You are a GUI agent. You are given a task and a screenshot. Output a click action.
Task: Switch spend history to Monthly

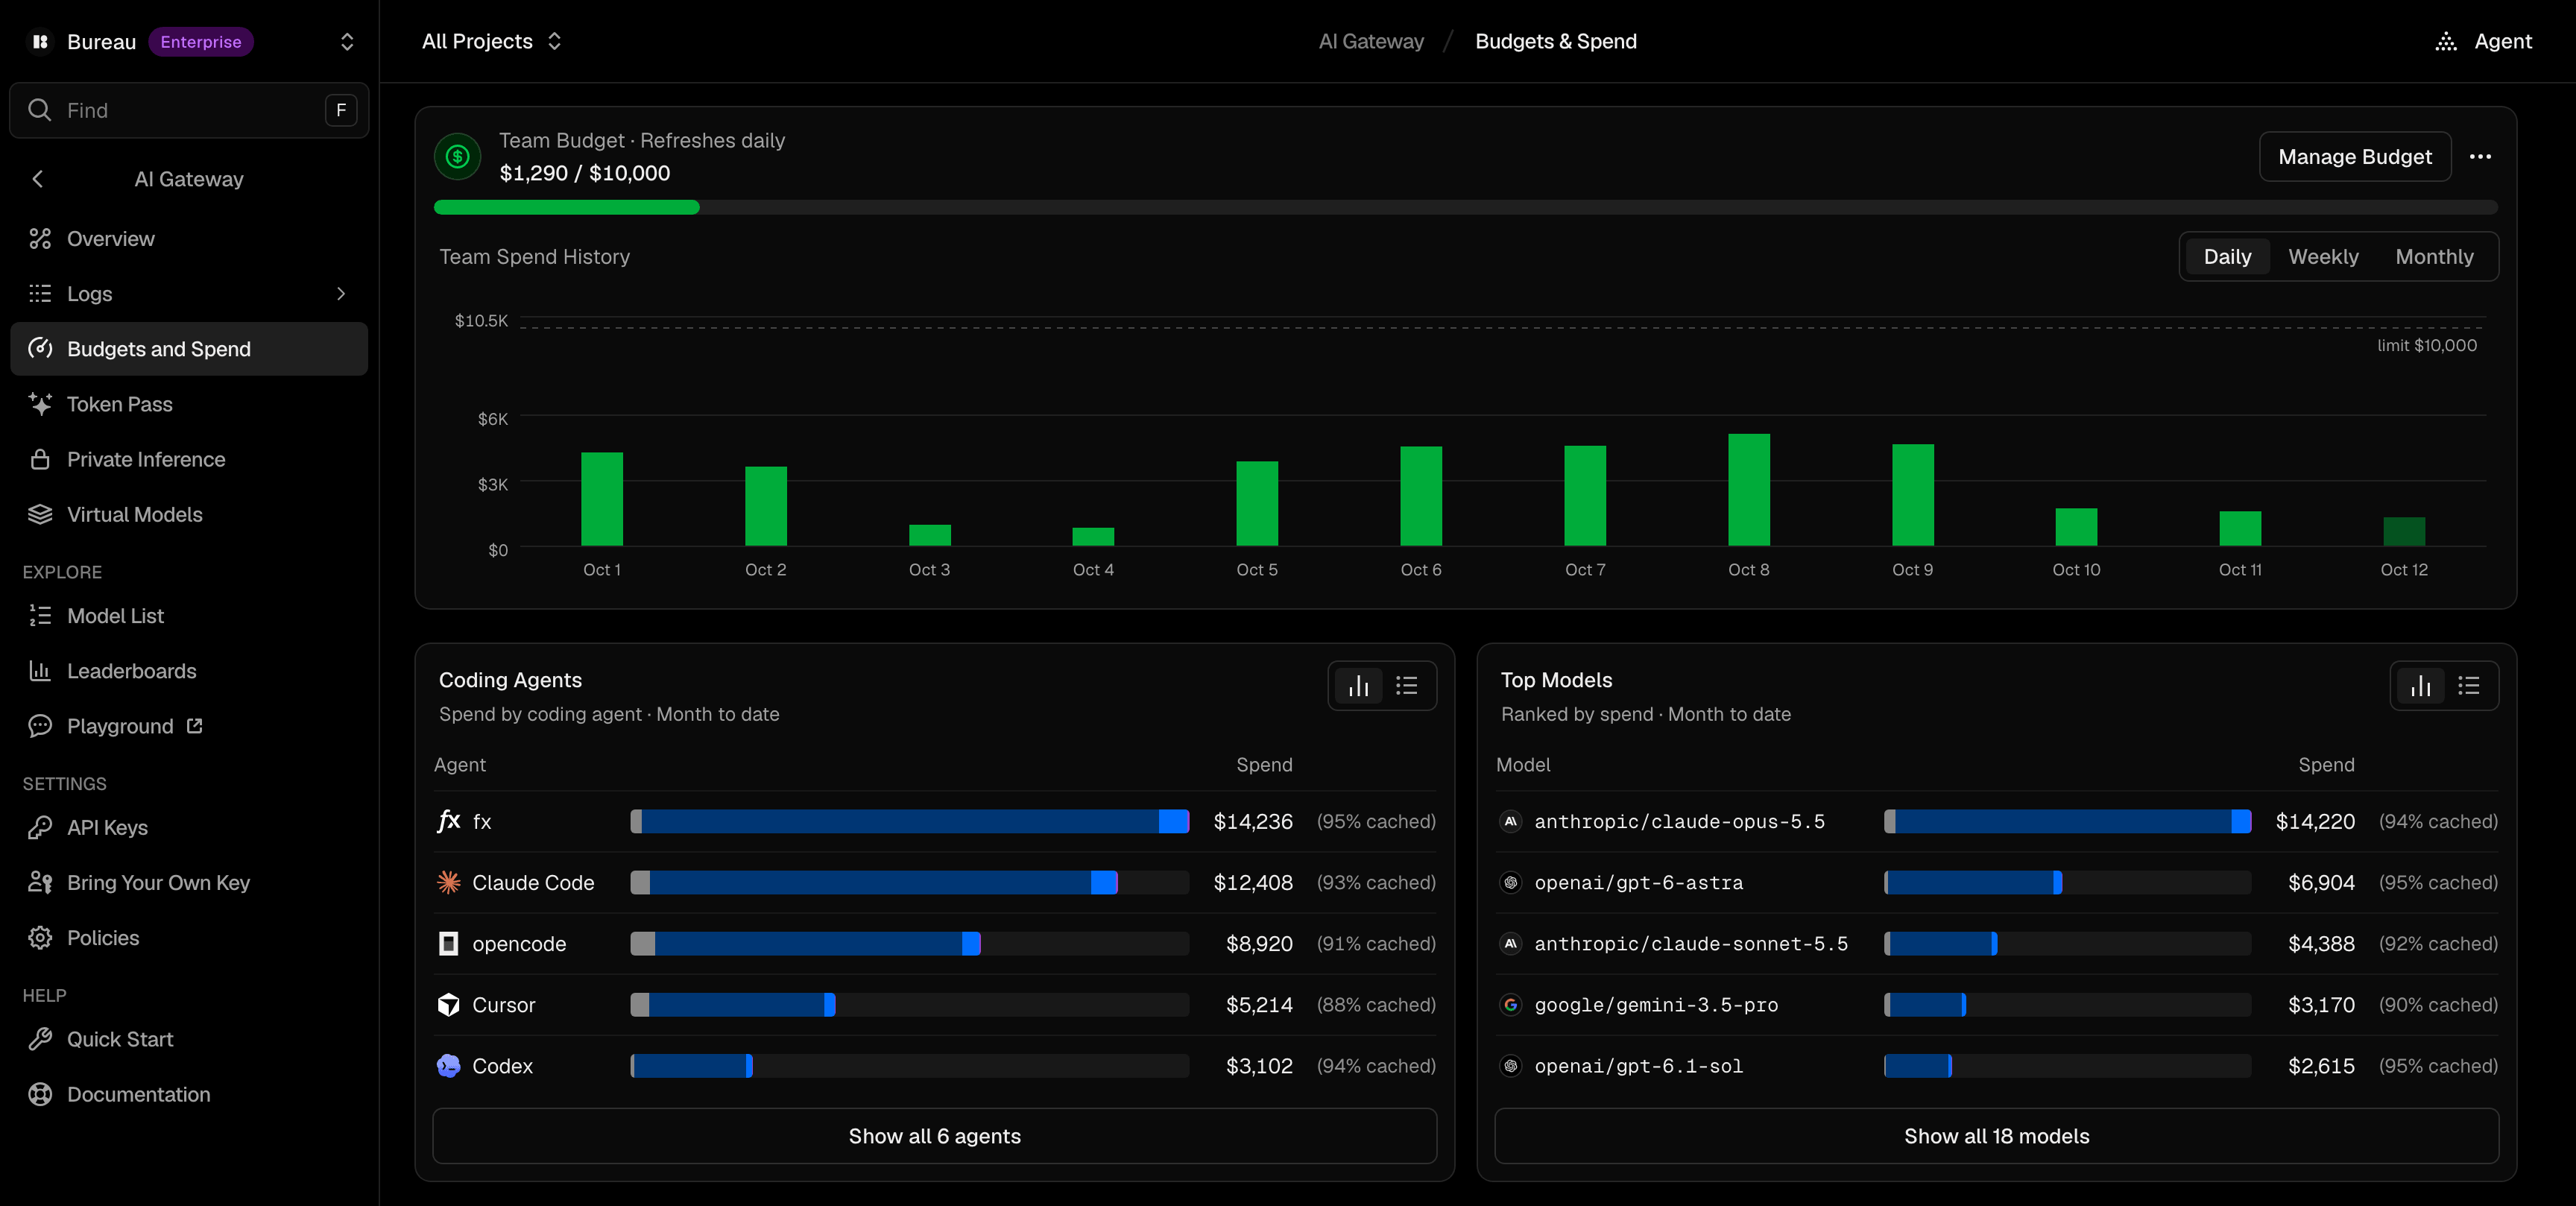(2434, 257)
